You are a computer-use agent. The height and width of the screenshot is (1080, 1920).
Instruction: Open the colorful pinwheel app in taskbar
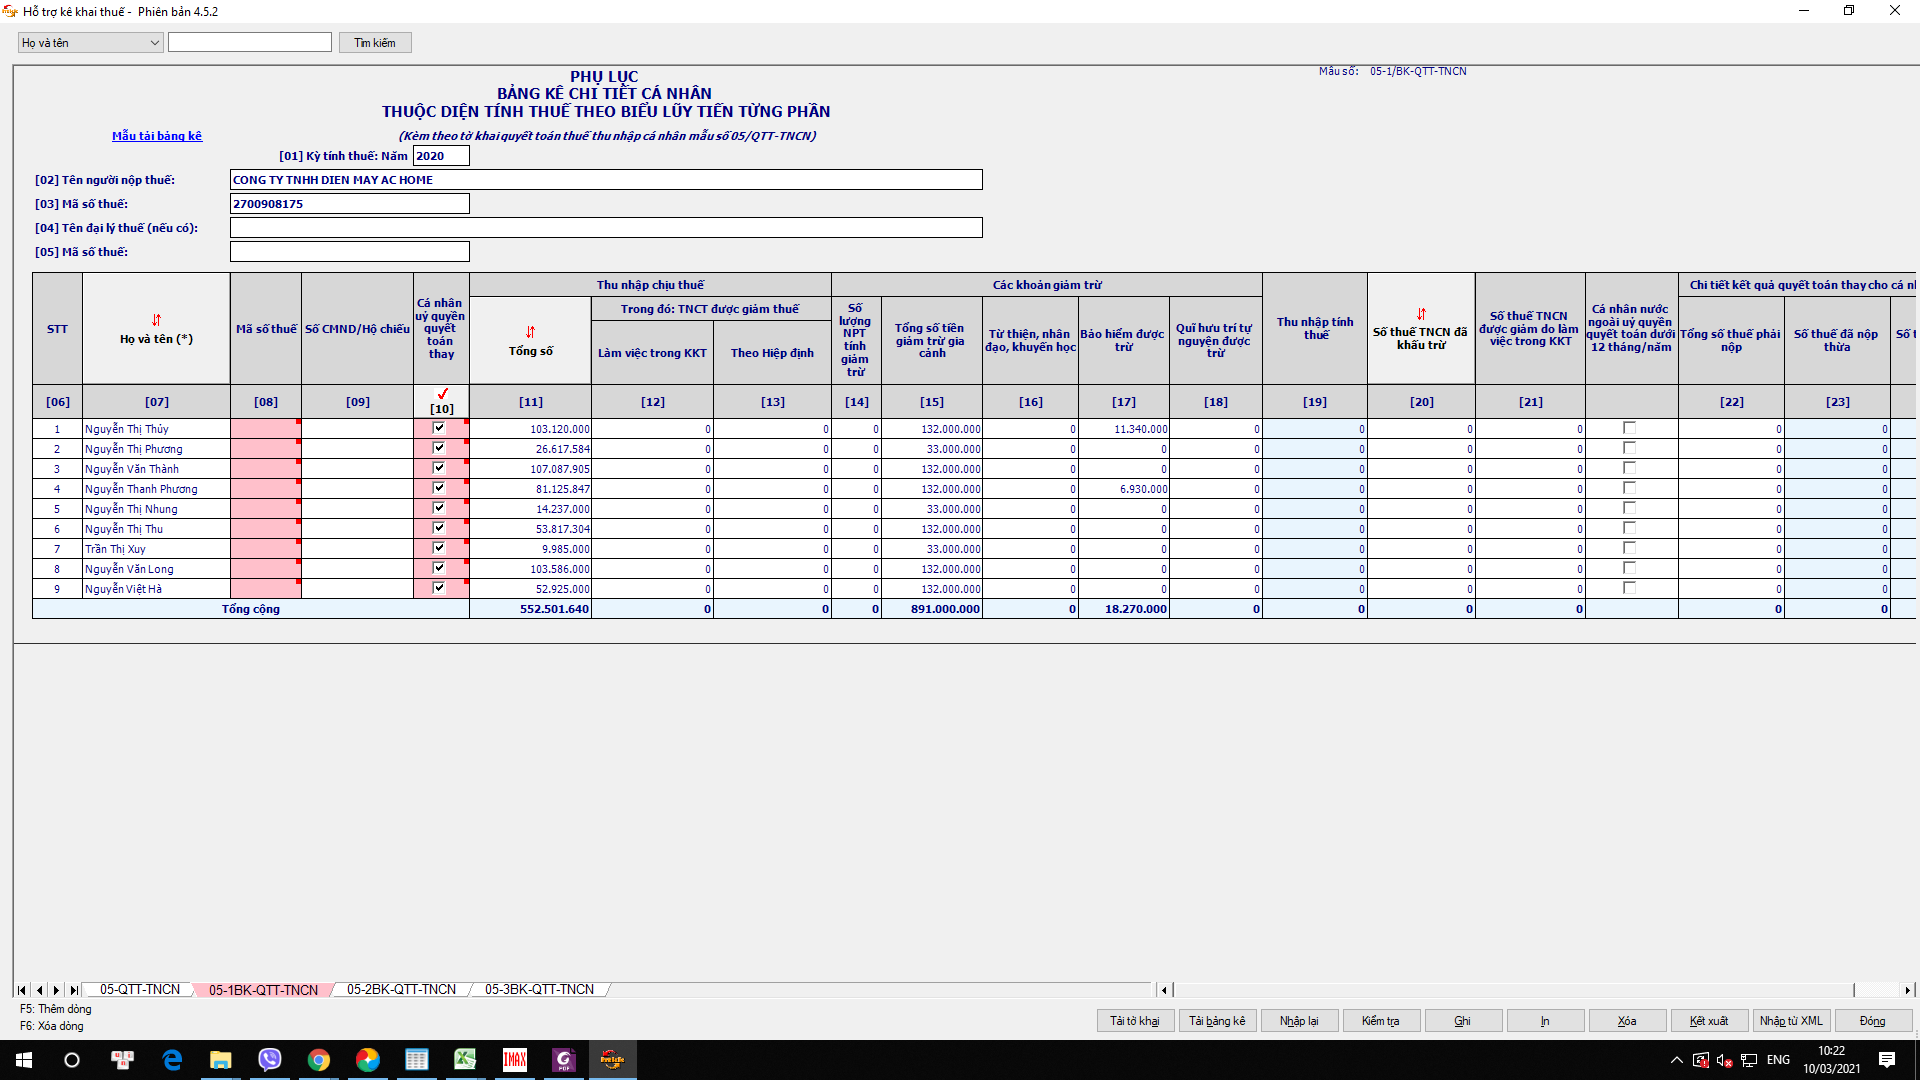pos(367,1060)
